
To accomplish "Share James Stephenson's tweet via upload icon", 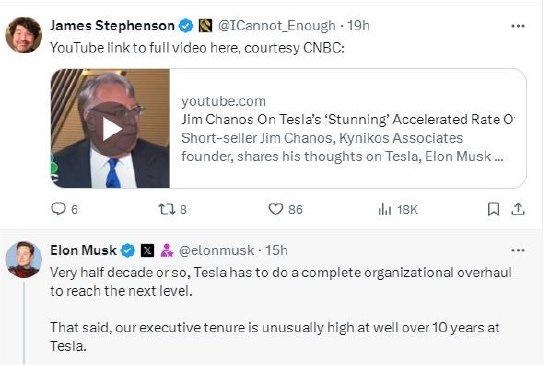I will pos(518,209).
